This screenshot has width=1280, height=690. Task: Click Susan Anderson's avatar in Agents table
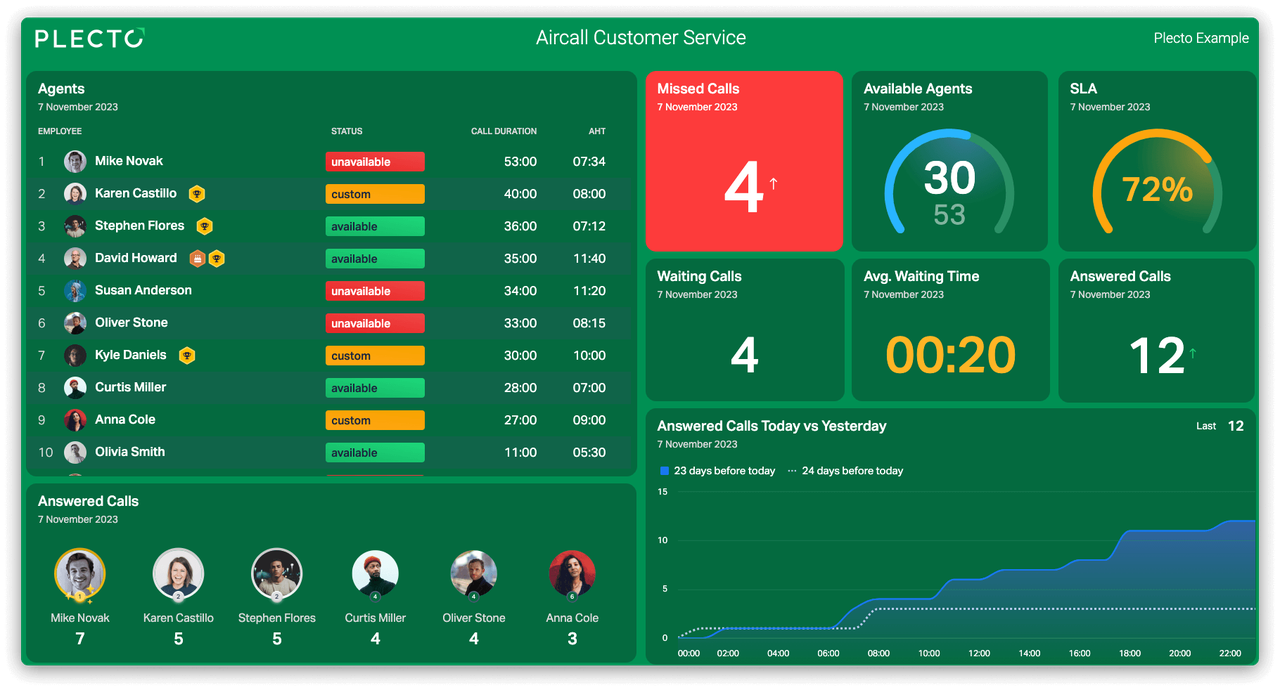tap(75, 291)
